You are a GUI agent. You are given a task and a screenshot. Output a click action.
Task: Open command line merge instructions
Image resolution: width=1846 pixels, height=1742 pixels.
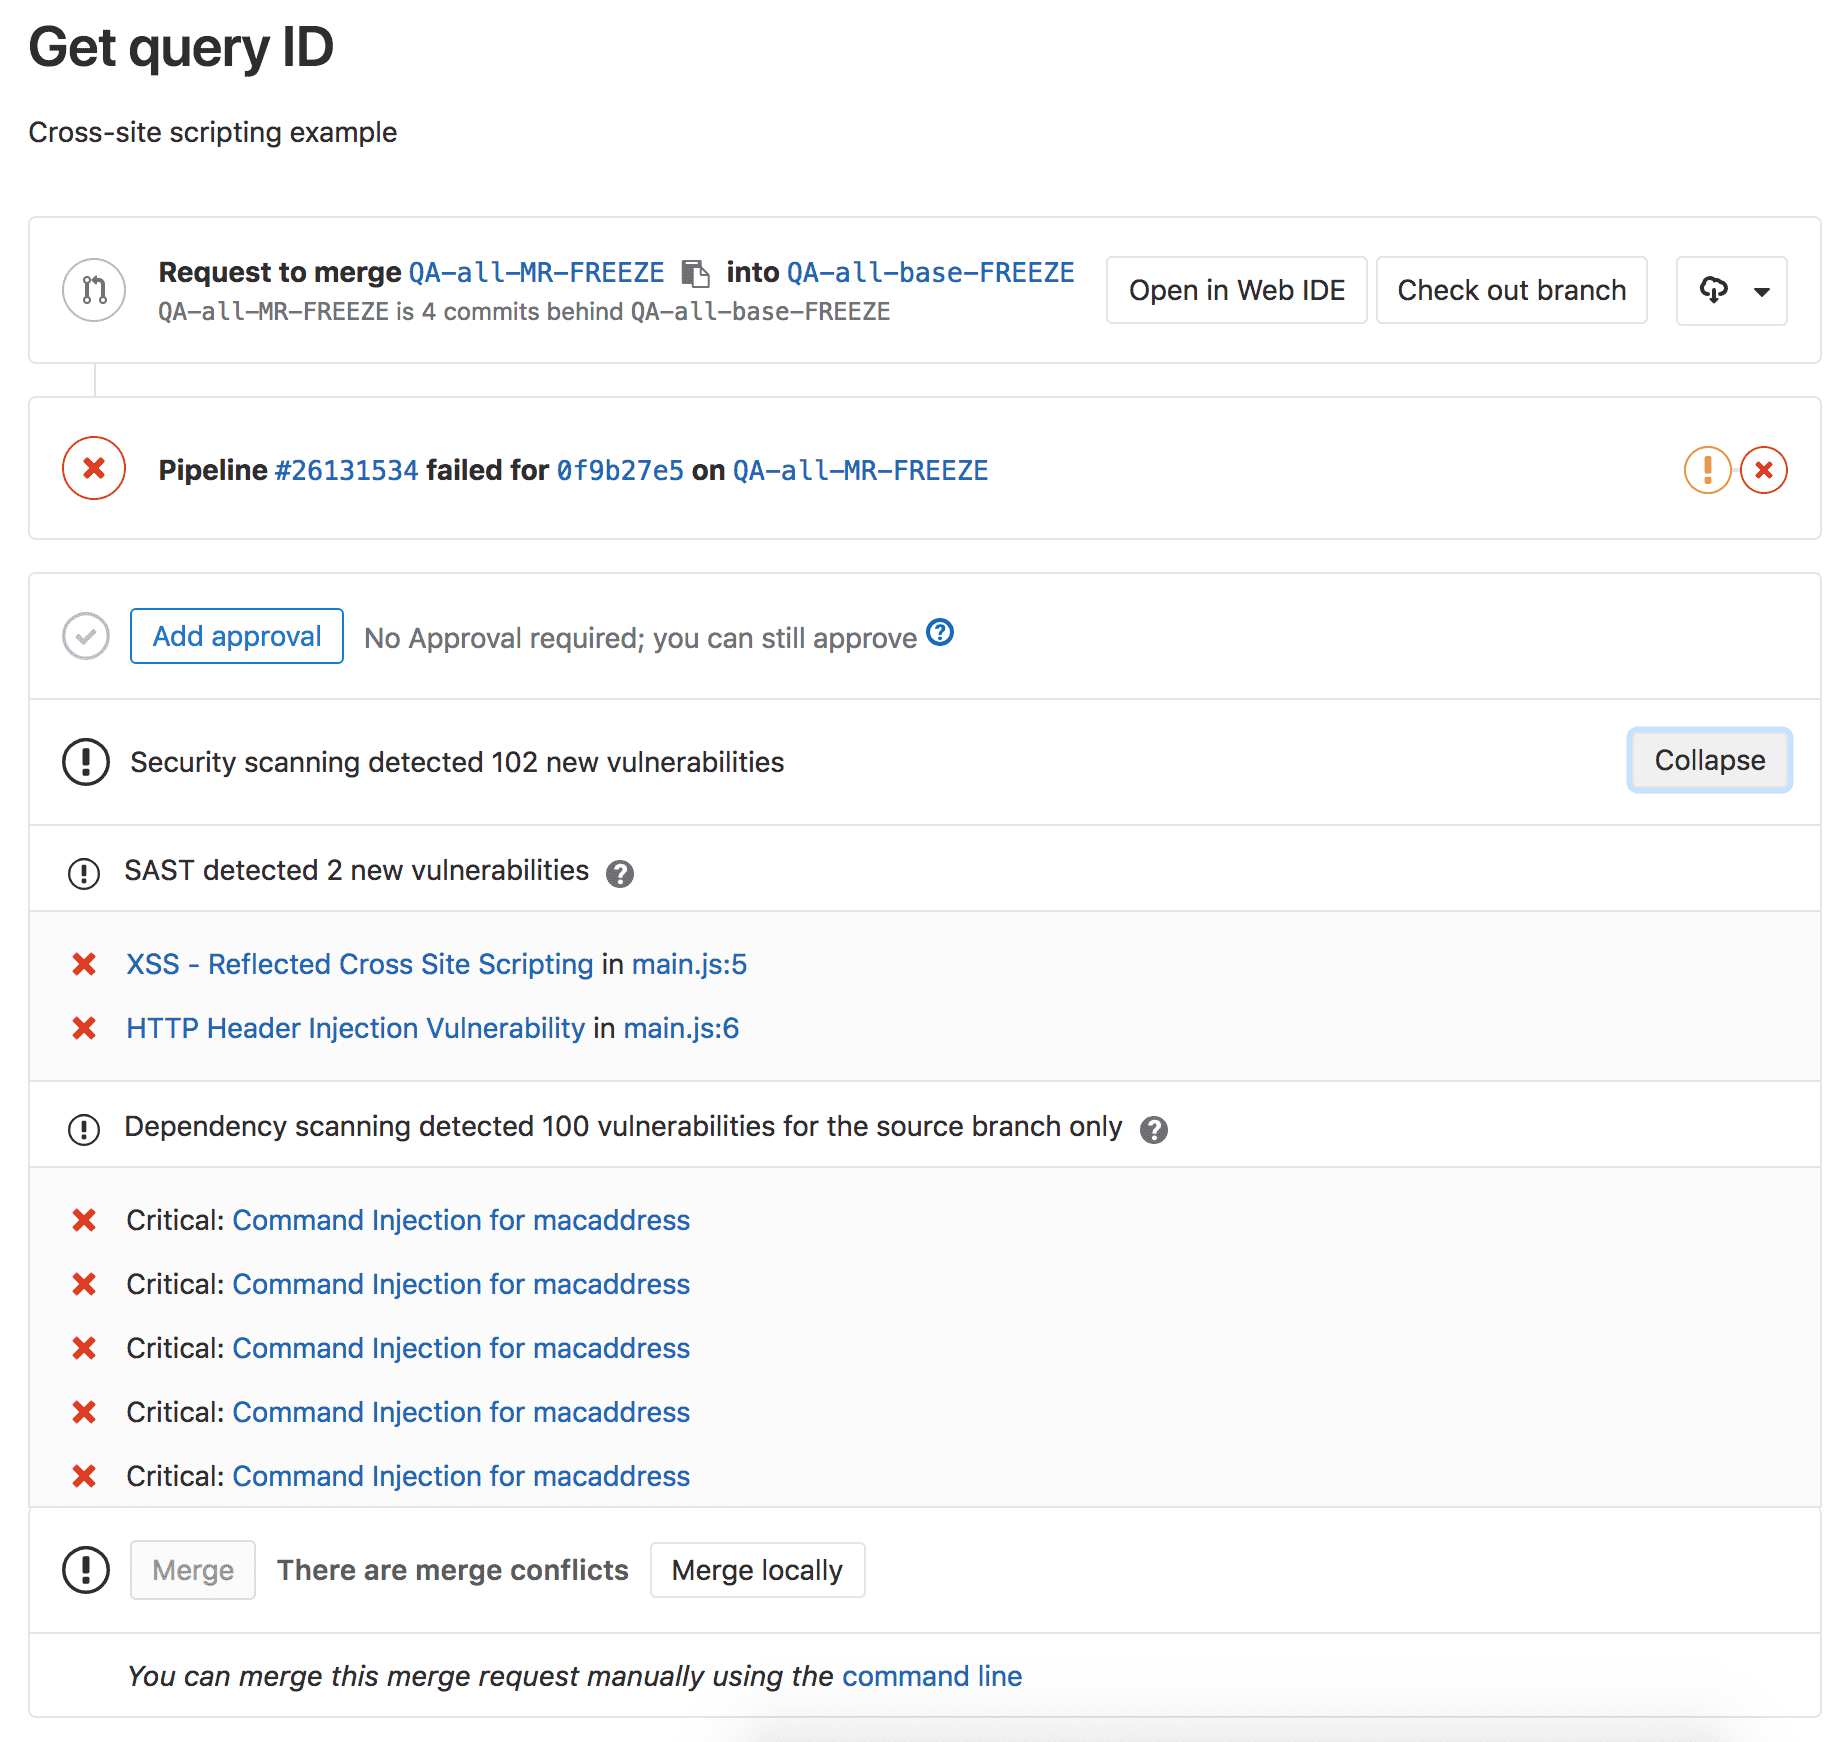pyautogui.click(x=932, y=1675)
